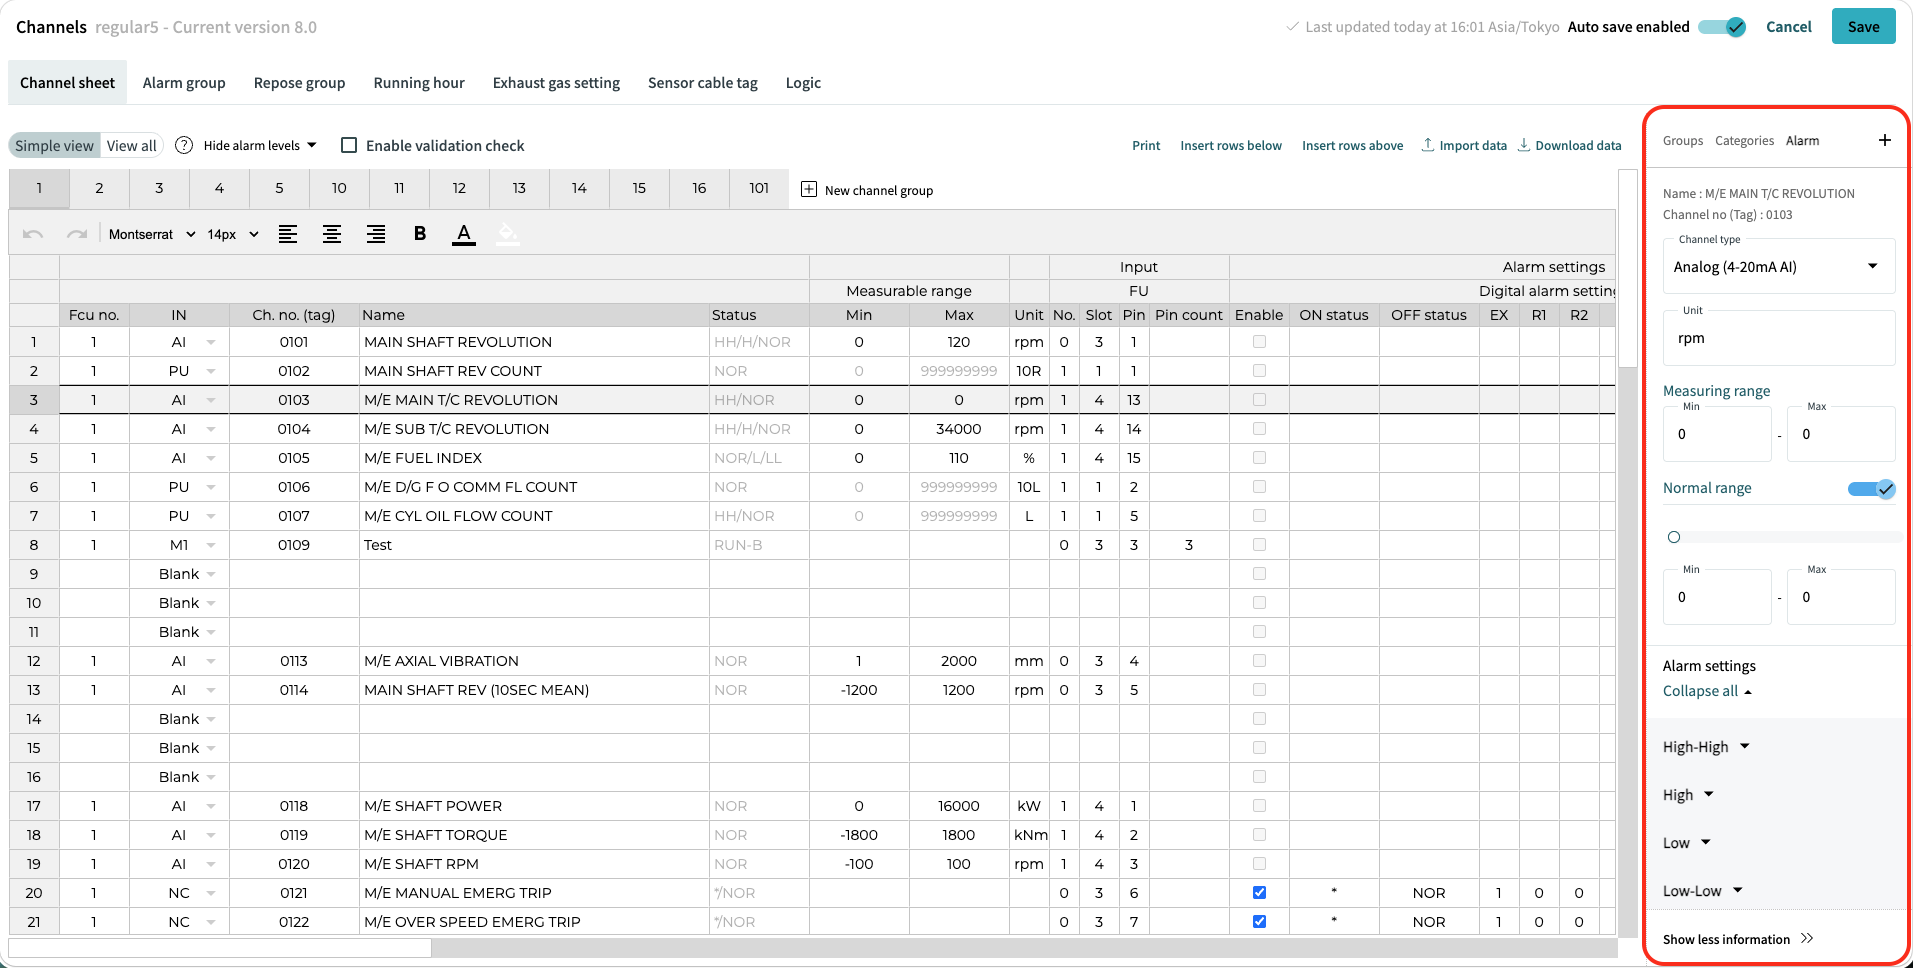Align text left in toolbar

[x=288, y=234]
